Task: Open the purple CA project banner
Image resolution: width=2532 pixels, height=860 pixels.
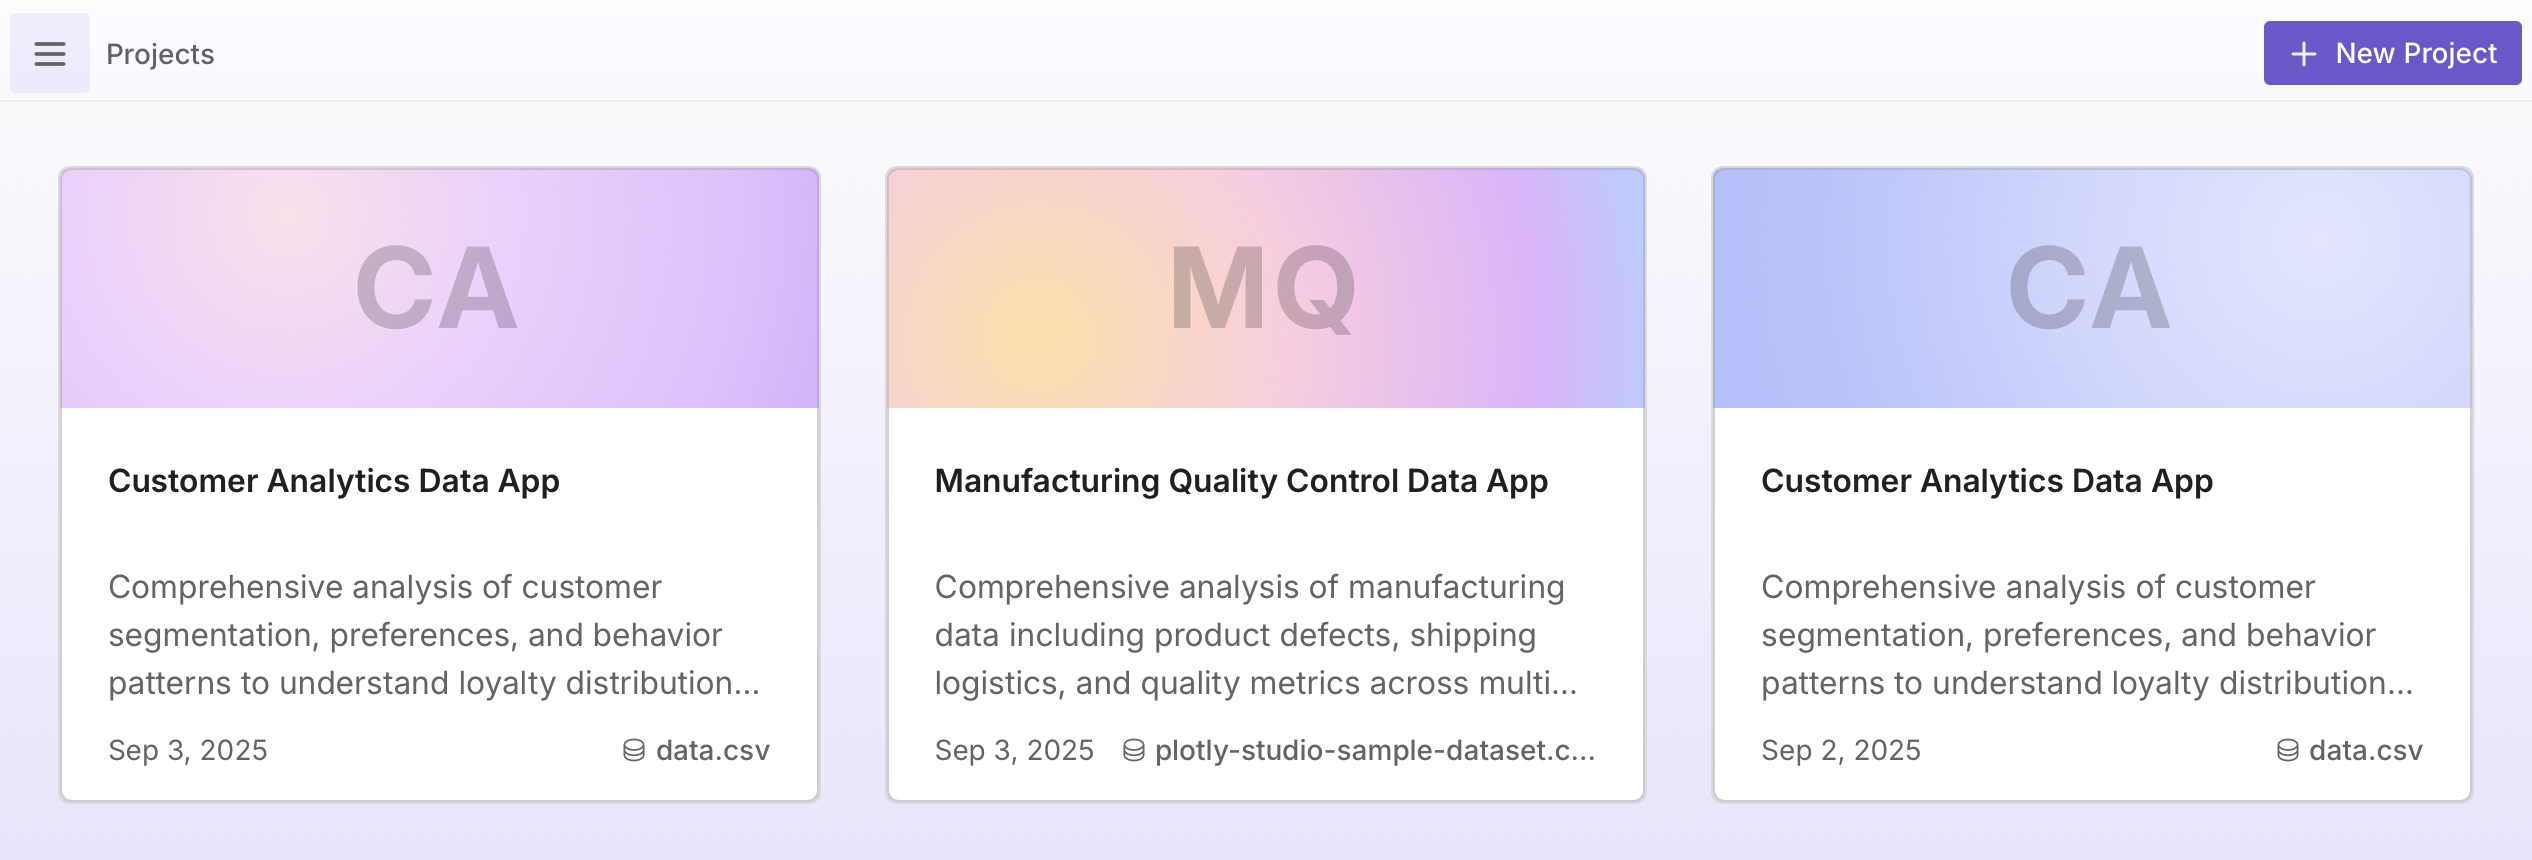Action: click(x=439, y=288)
